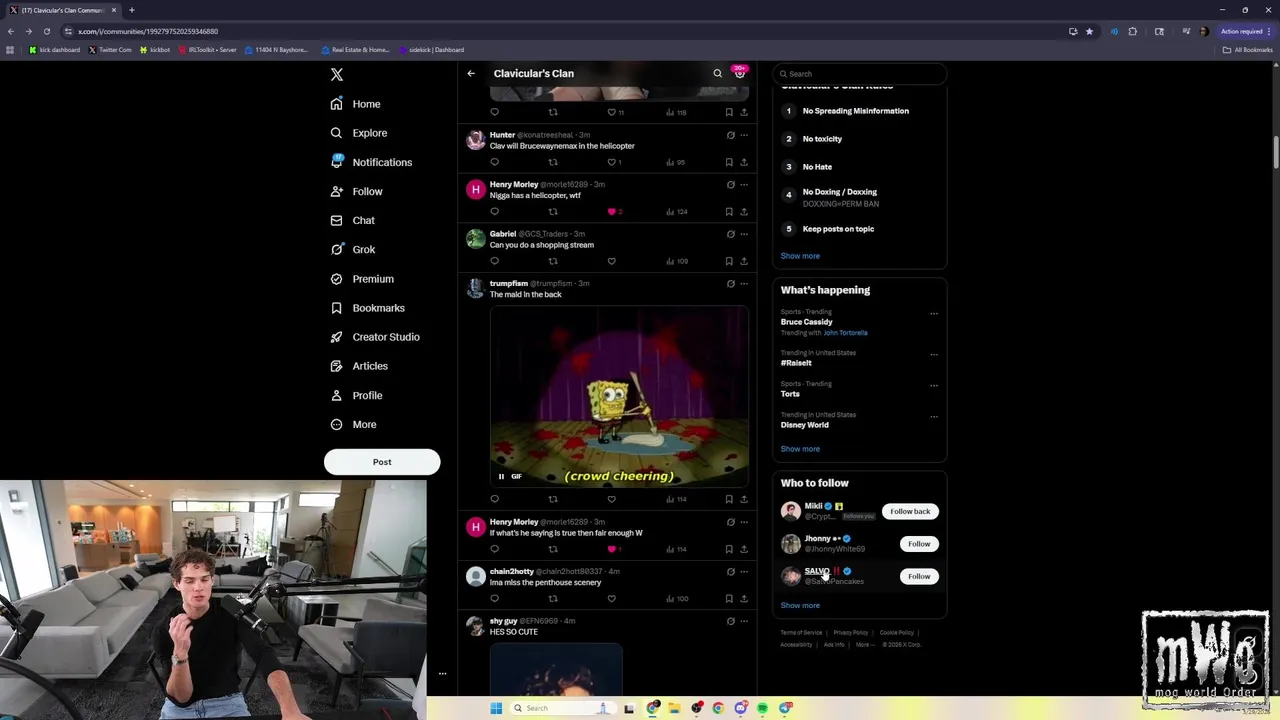Follow Jhonny
Image resolution: width=1280 pixels, height=720 pixels.
tap(919, 544)
